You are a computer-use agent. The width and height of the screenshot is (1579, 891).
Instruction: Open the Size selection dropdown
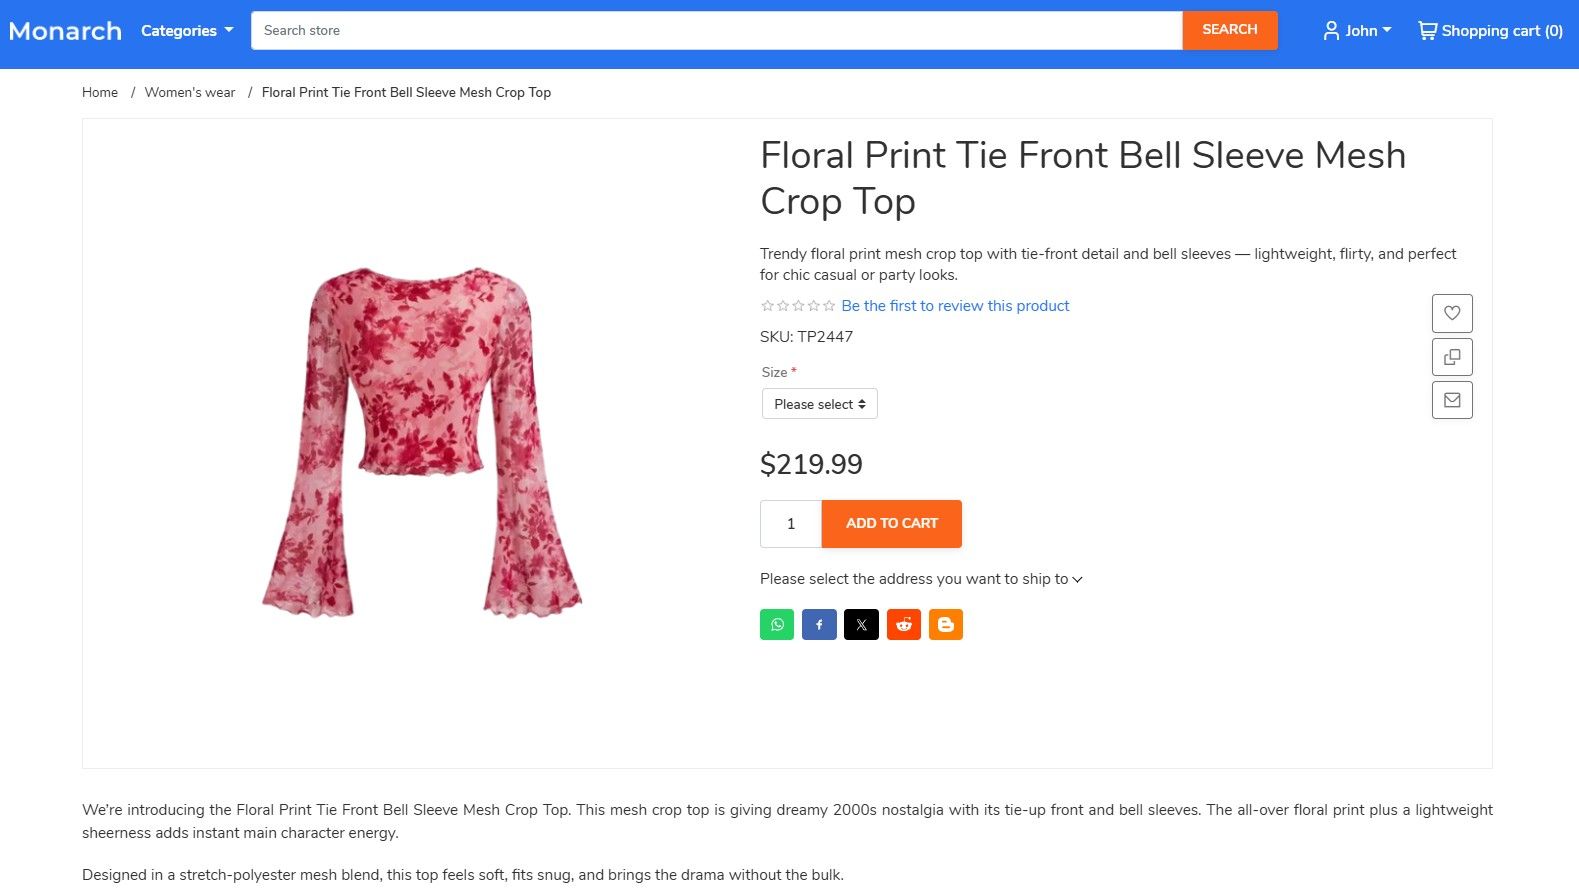(x=819, y=404)
